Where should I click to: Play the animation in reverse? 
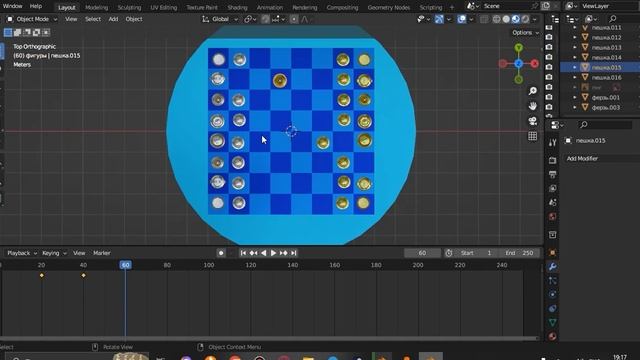point(263,253)
